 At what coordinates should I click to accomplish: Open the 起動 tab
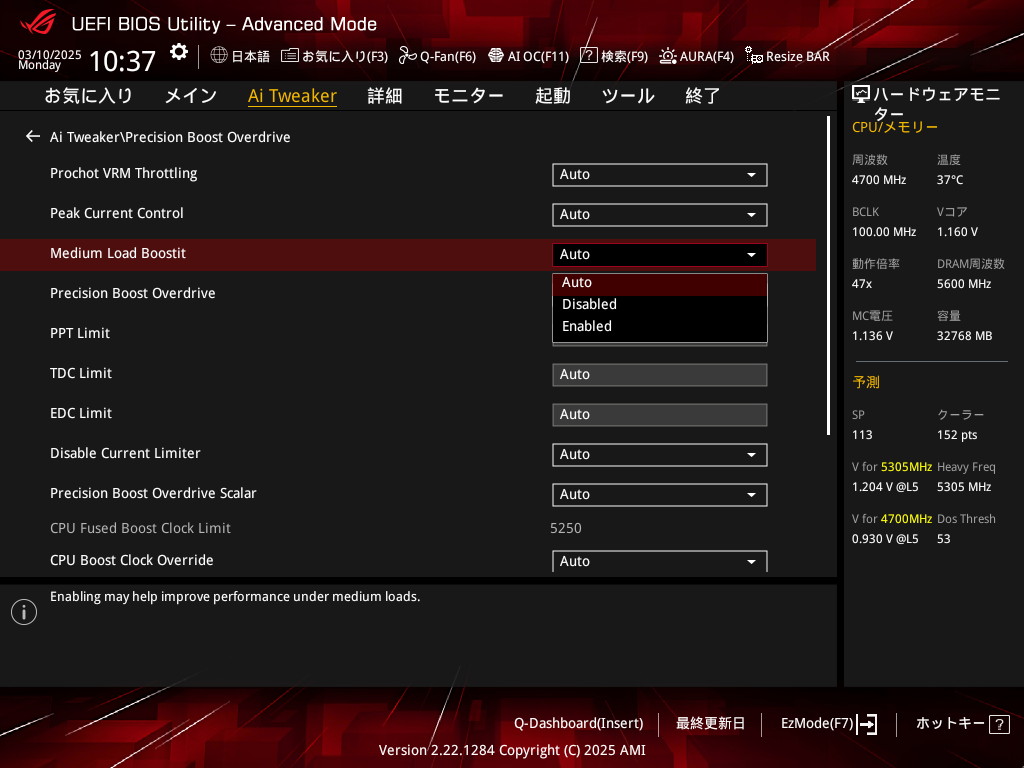(552, 95)
